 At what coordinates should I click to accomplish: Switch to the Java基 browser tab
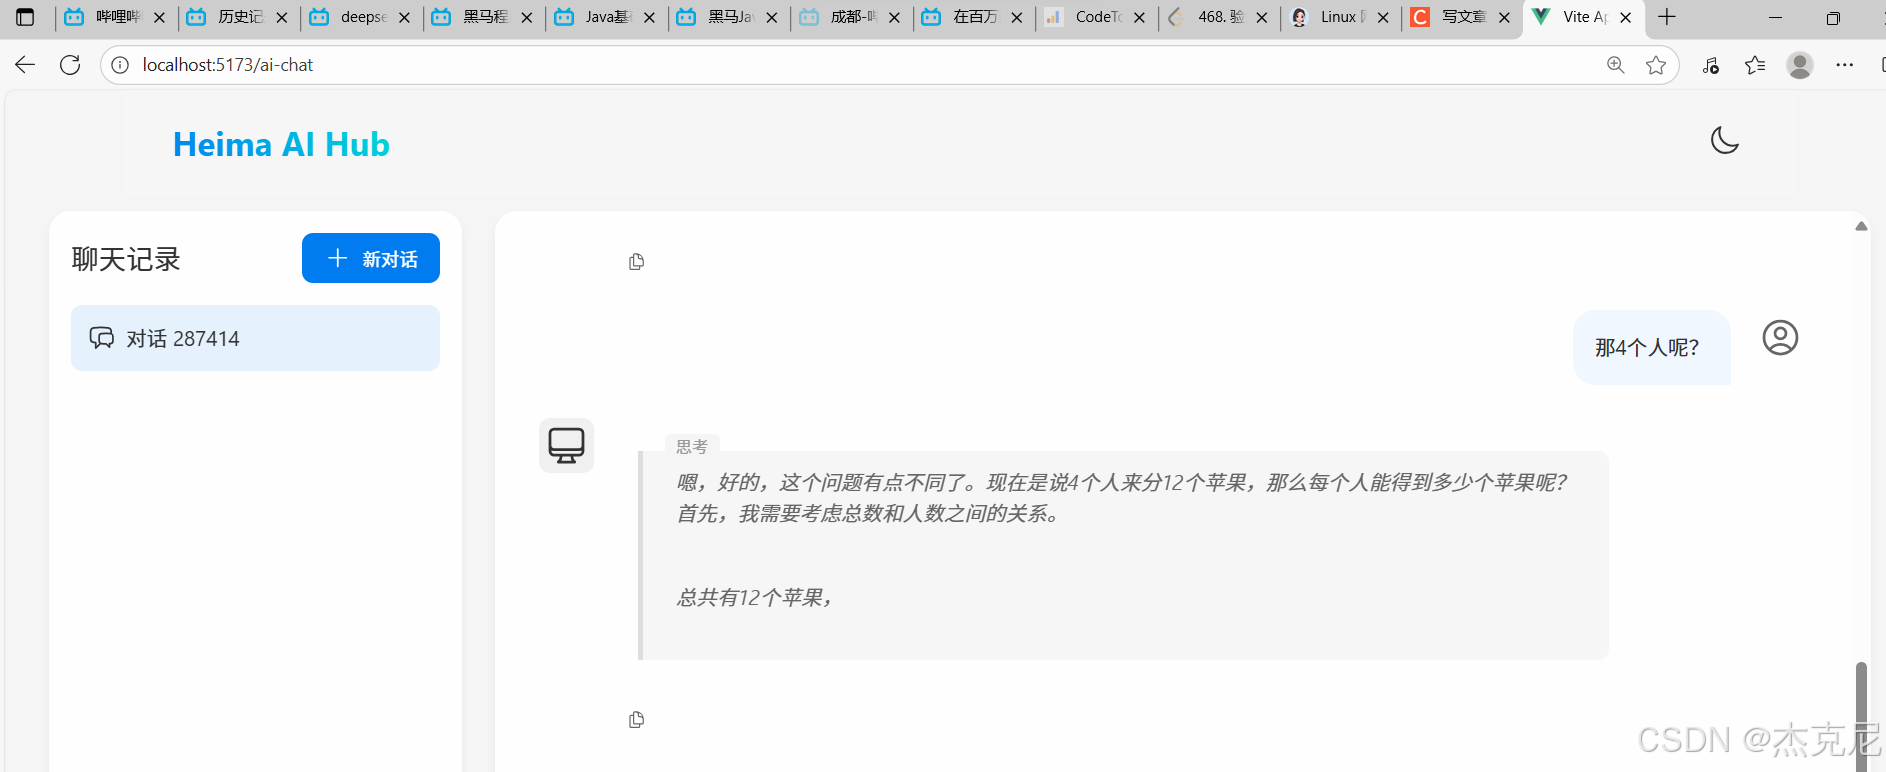pos(605,17)
